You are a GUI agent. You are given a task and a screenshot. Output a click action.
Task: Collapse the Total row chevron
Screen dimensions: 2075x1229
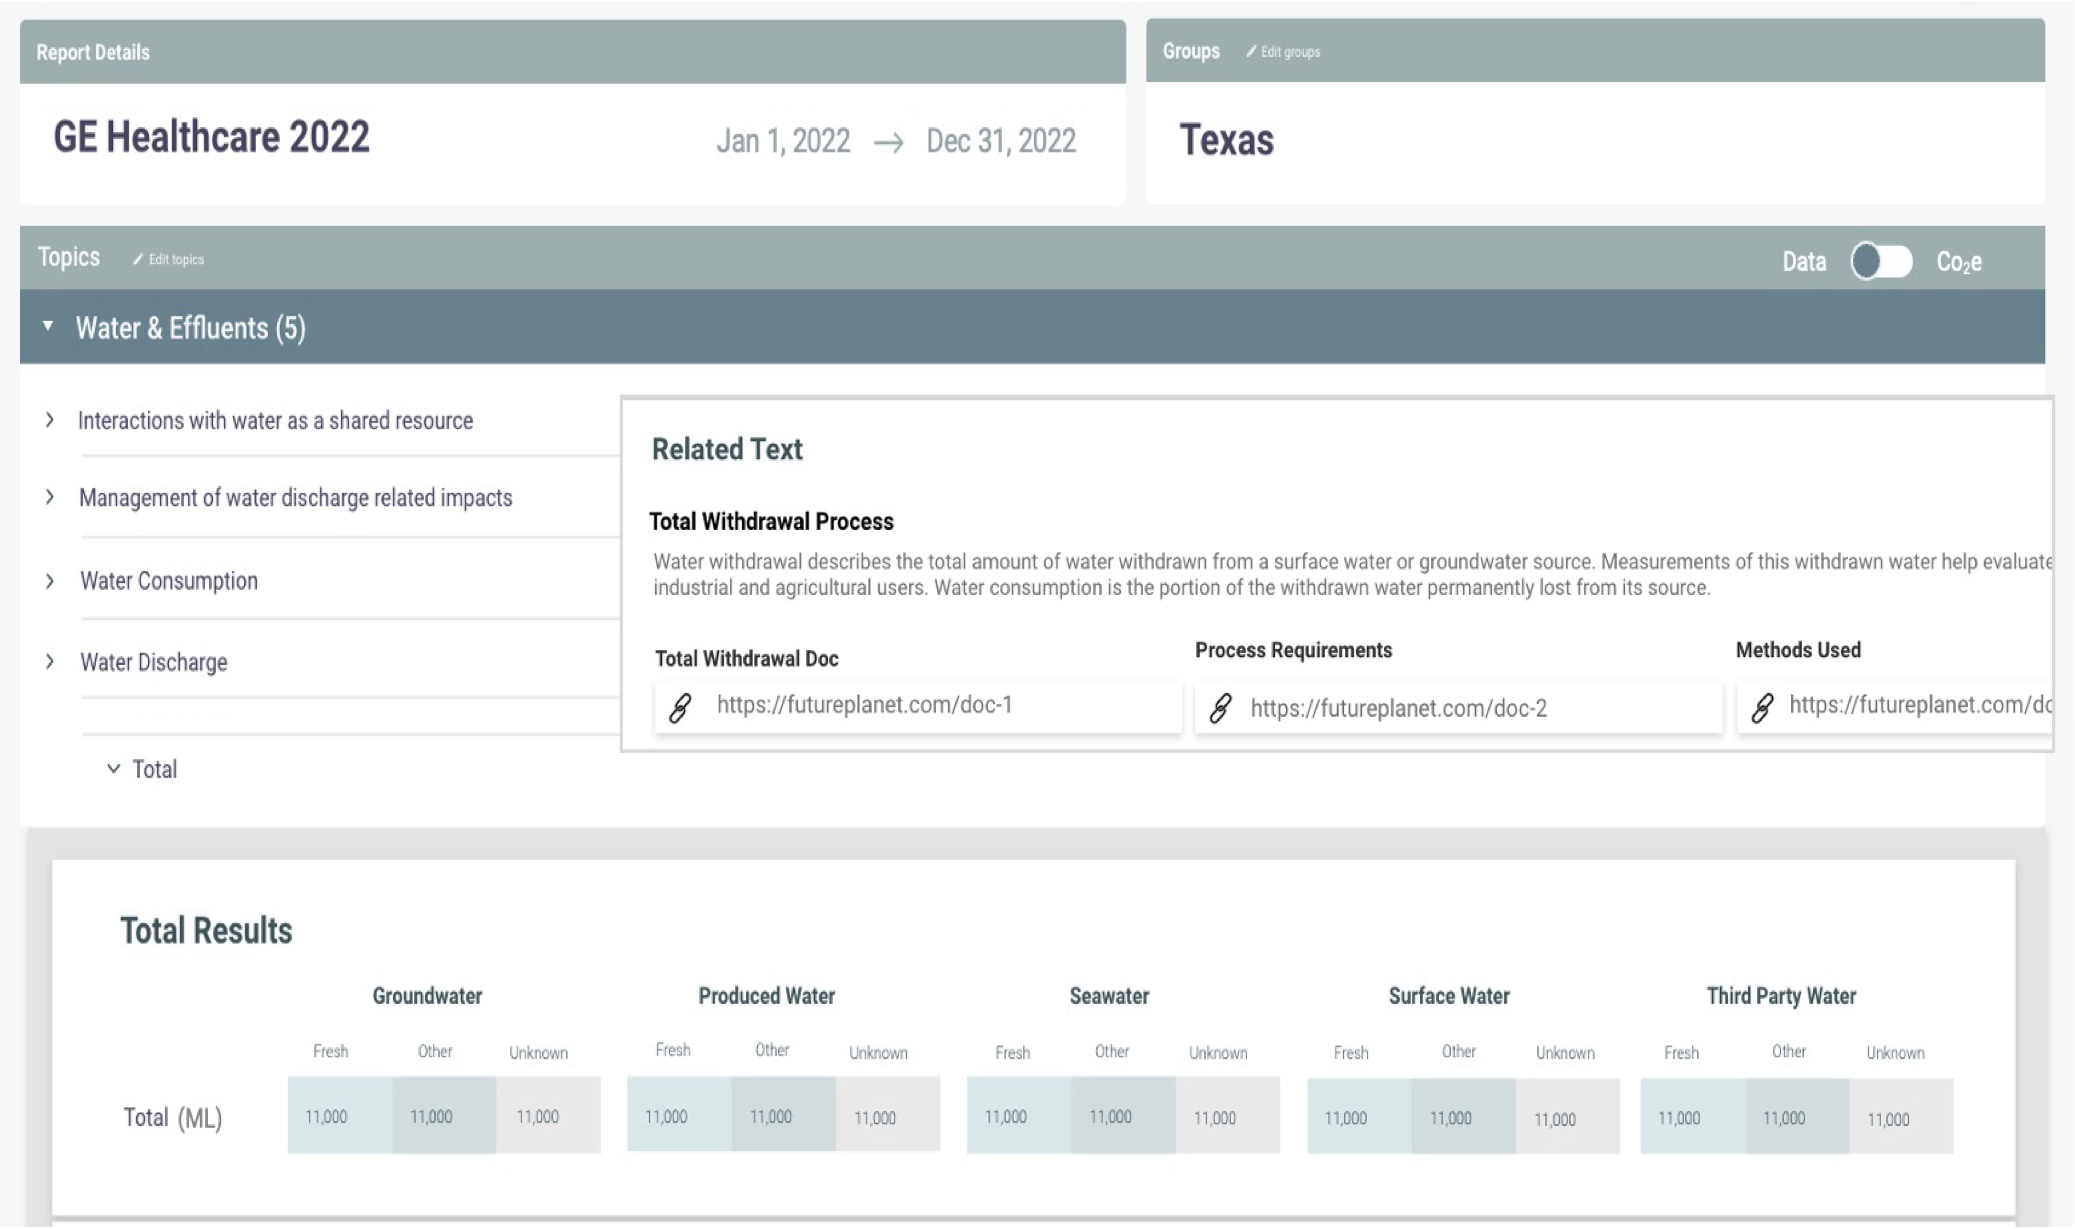(x=113, y=769)
